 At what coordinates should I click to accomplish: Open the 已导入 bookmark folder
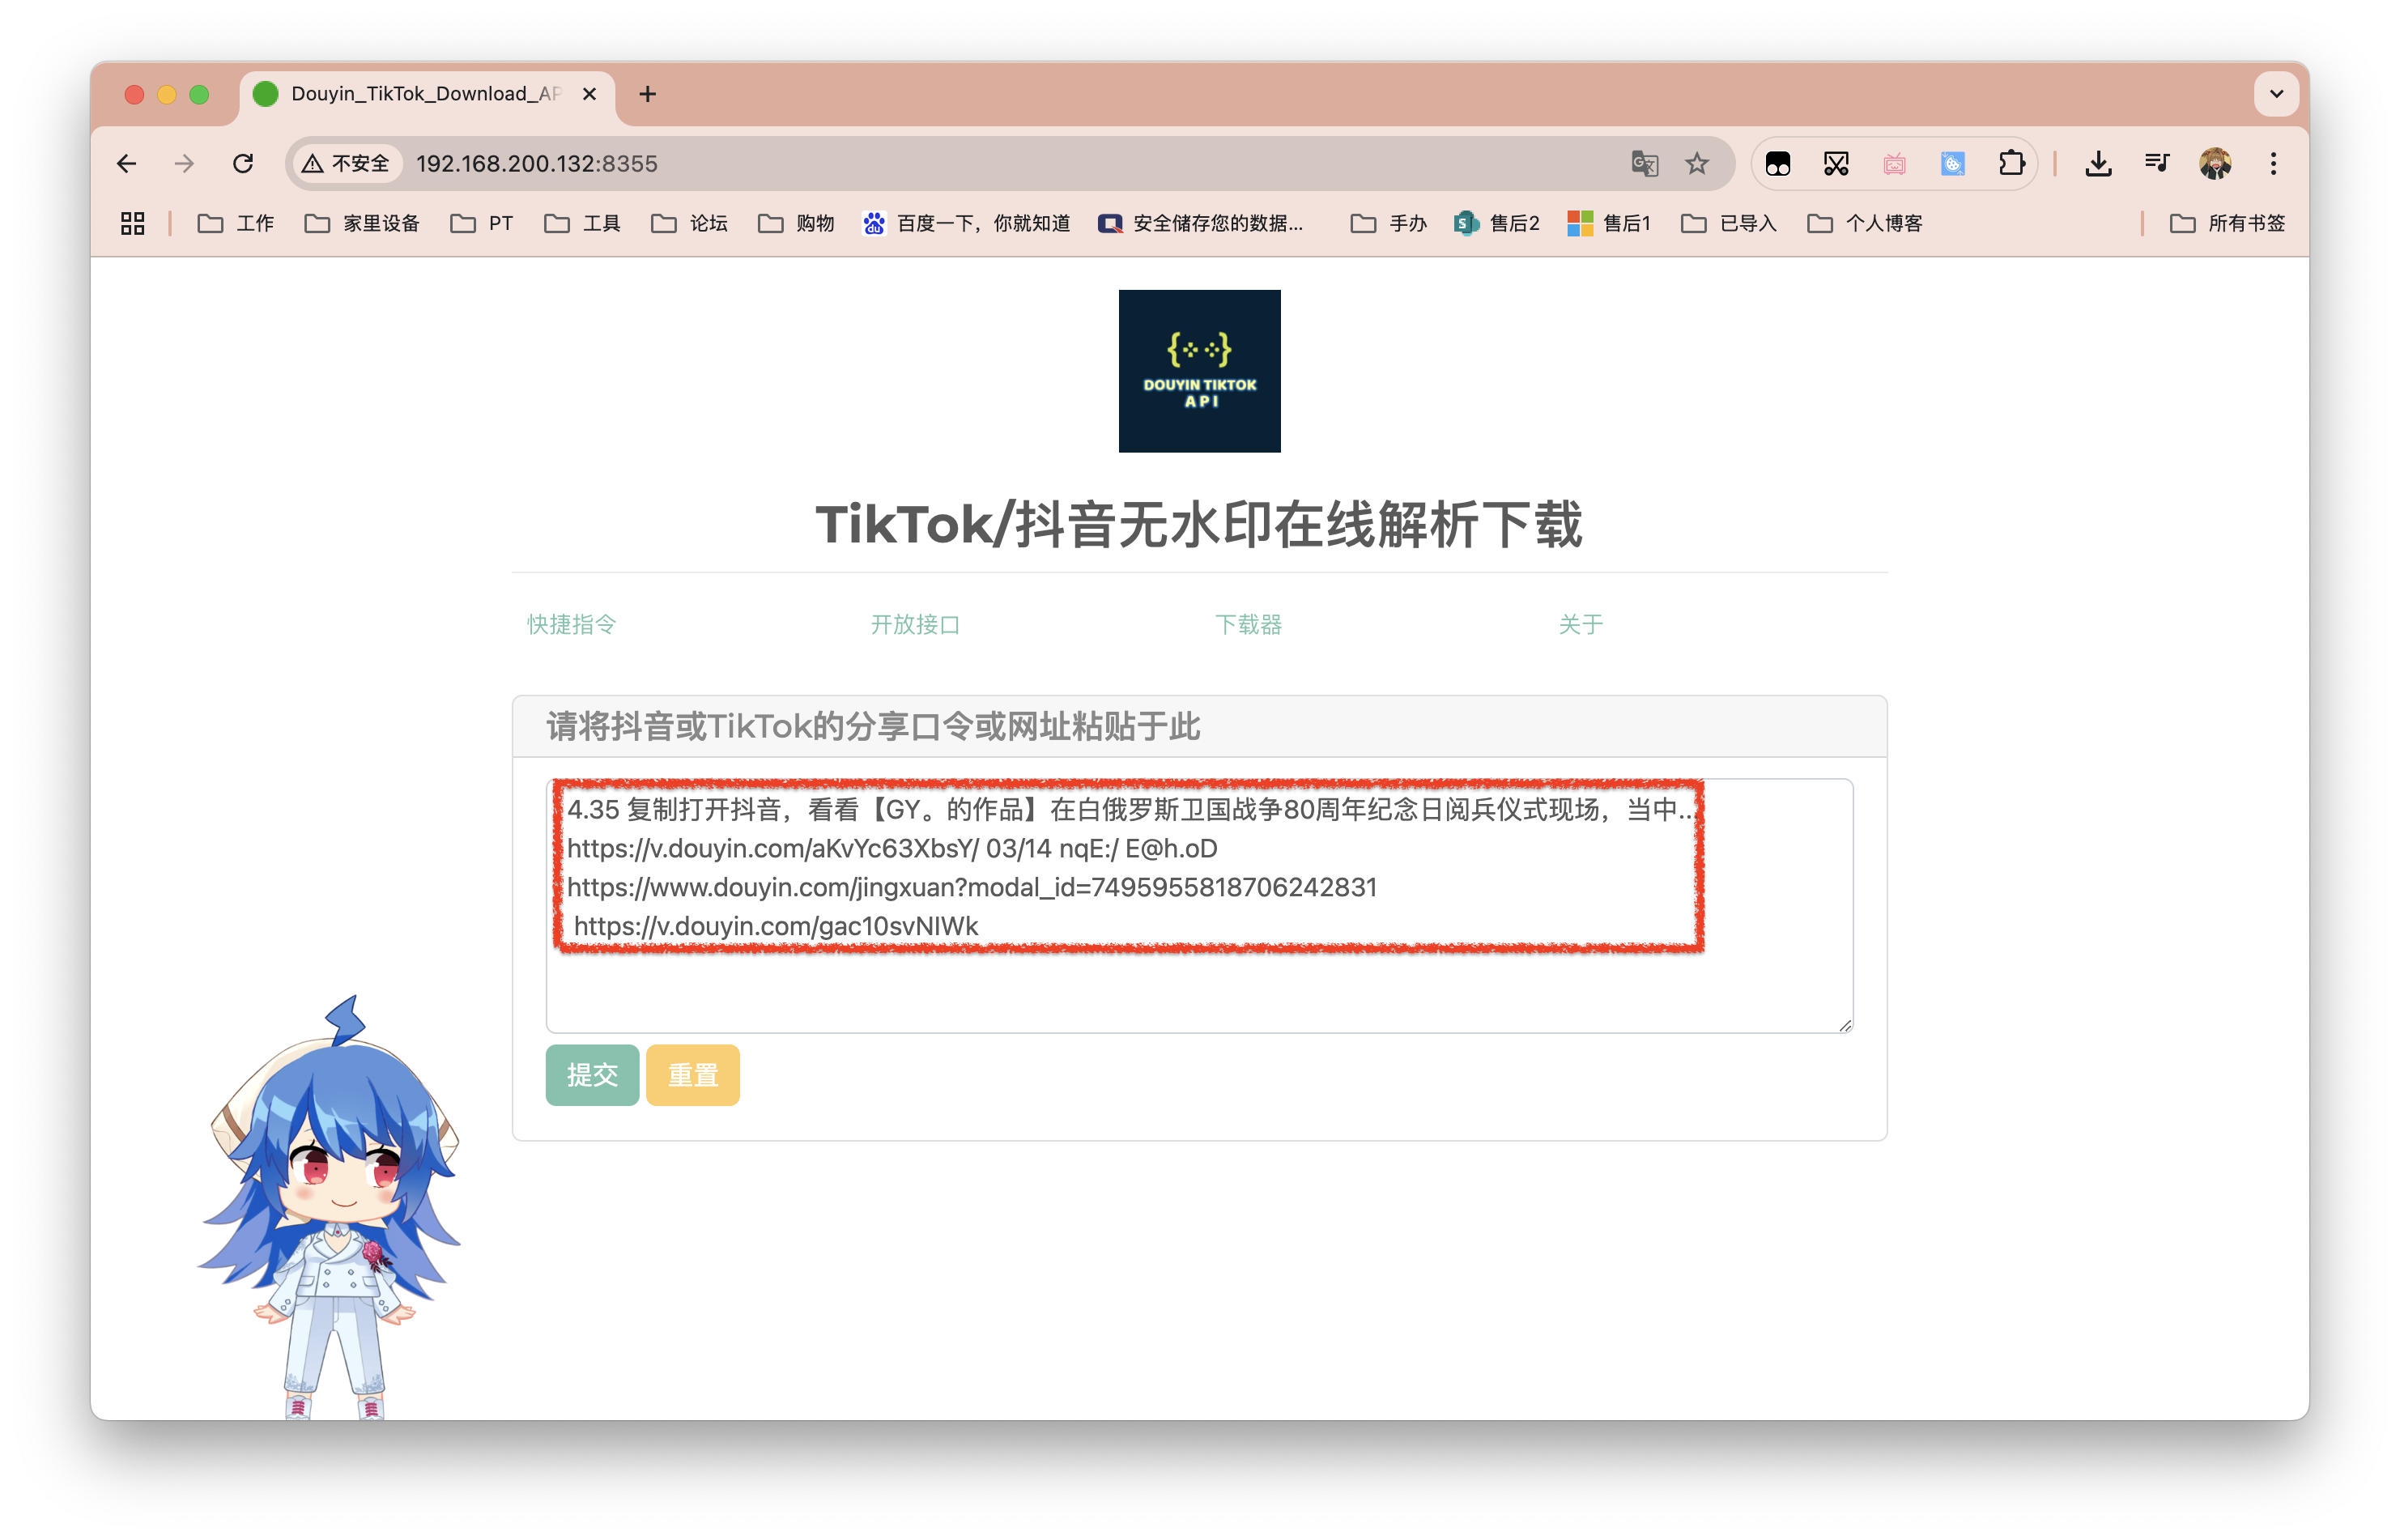tap(1729, 223)
